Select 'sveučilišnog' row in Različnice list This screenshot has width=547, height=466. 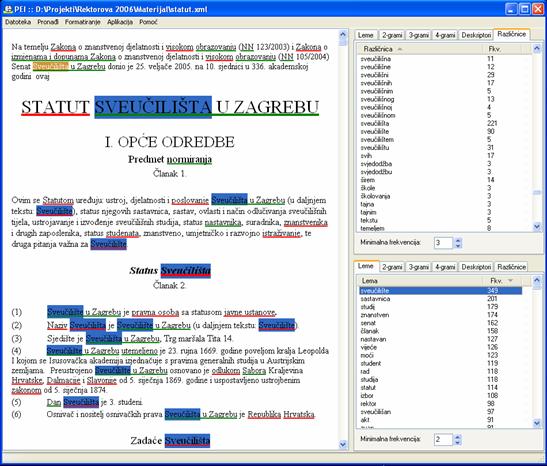(441, 99)
